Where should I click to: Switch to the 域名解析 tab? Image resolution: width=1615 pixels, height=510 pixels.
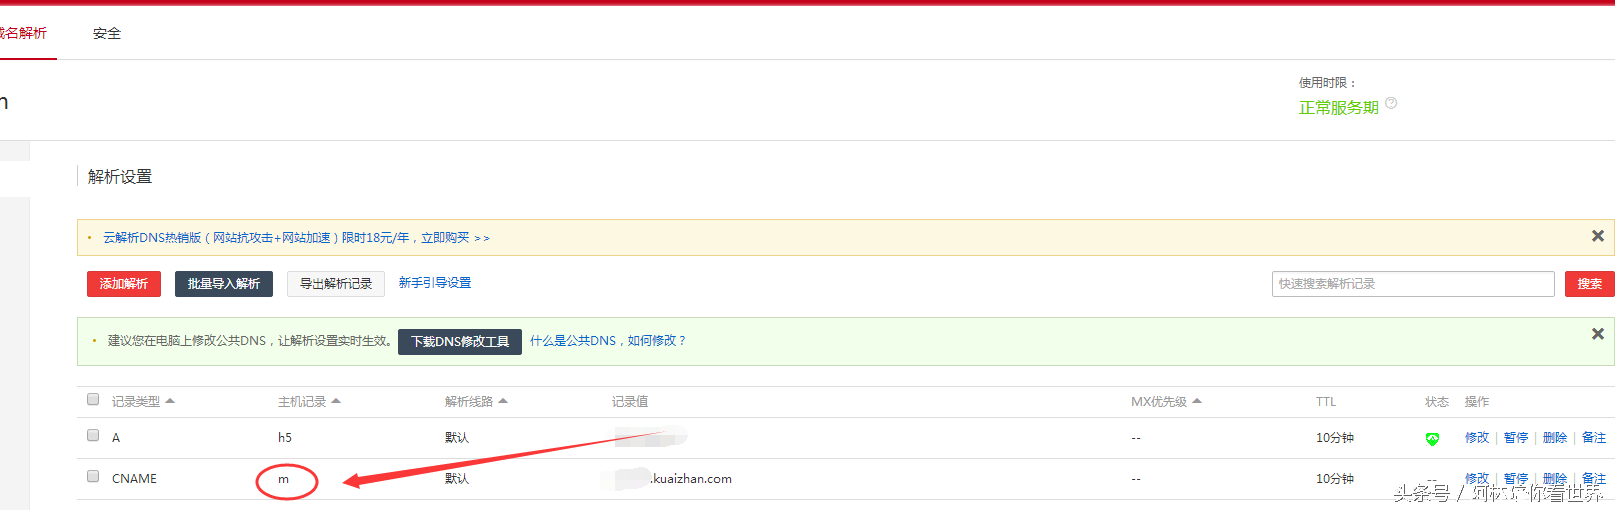coord(23,33)
